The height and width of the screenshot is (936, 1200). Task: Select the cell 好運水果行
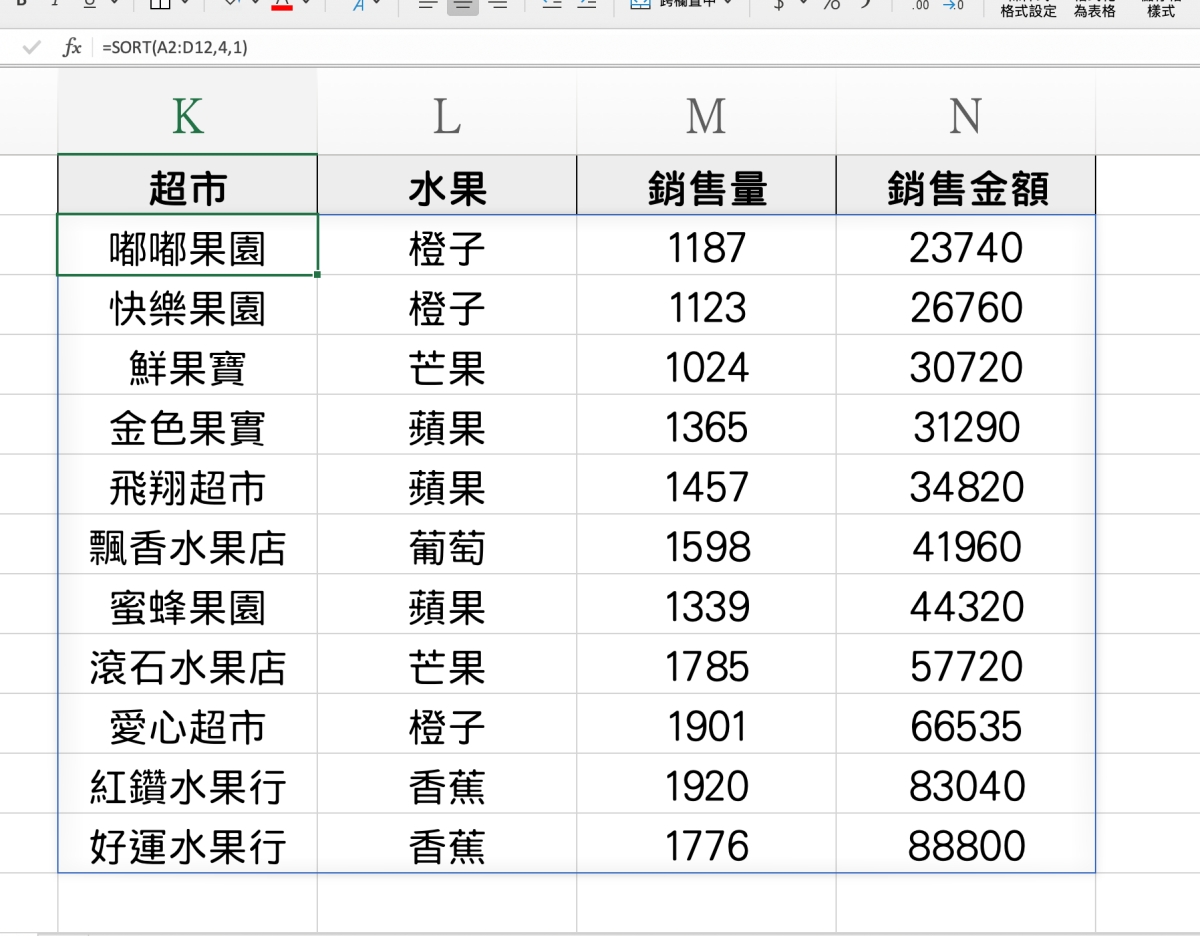187,844
